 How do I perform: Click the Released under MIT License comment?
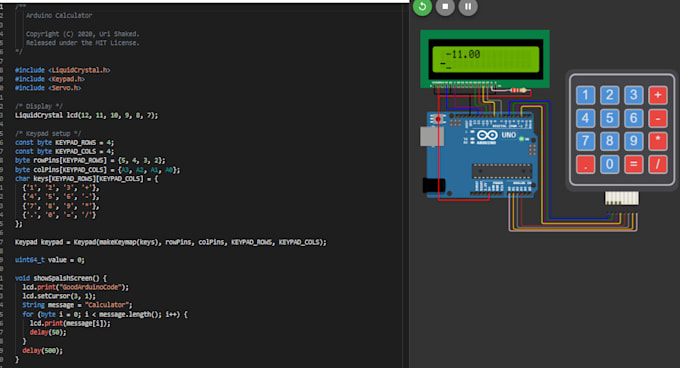82,42
